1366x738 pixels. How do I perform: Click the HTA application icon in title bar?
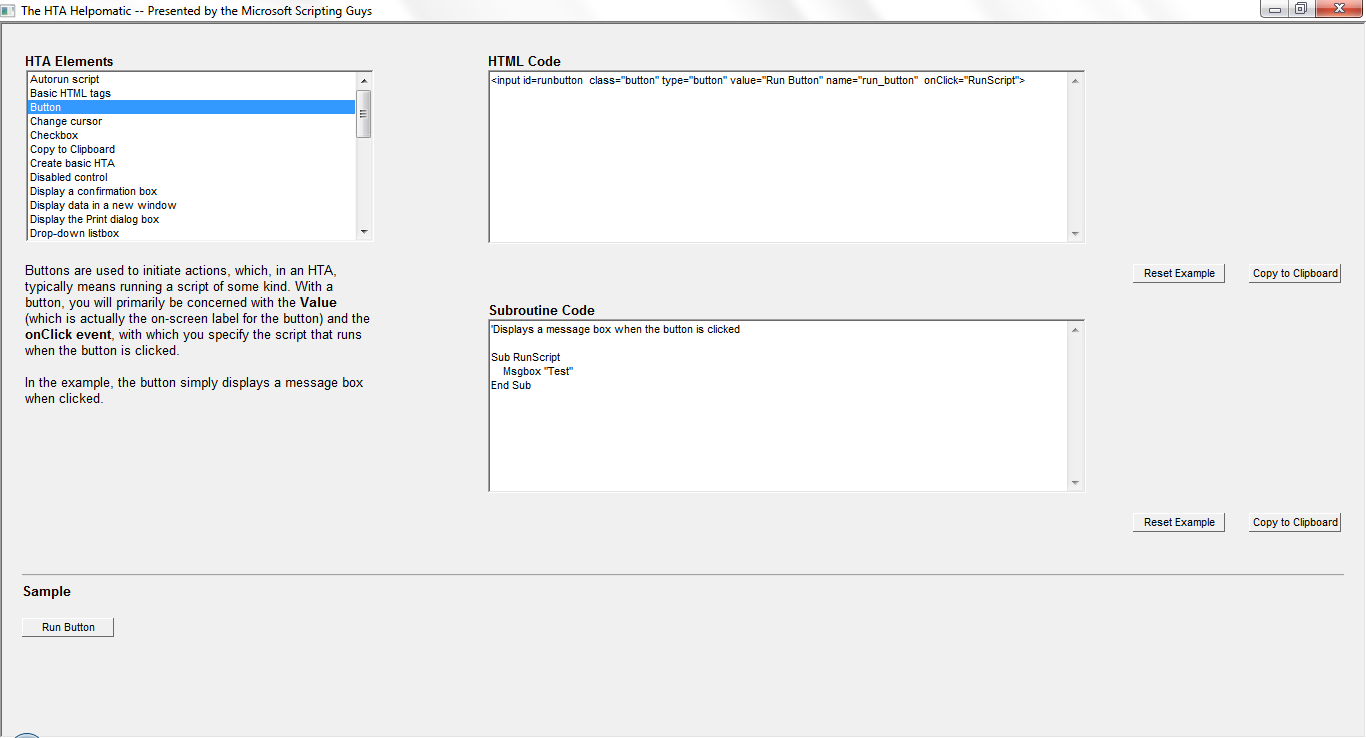click(8, 10)
